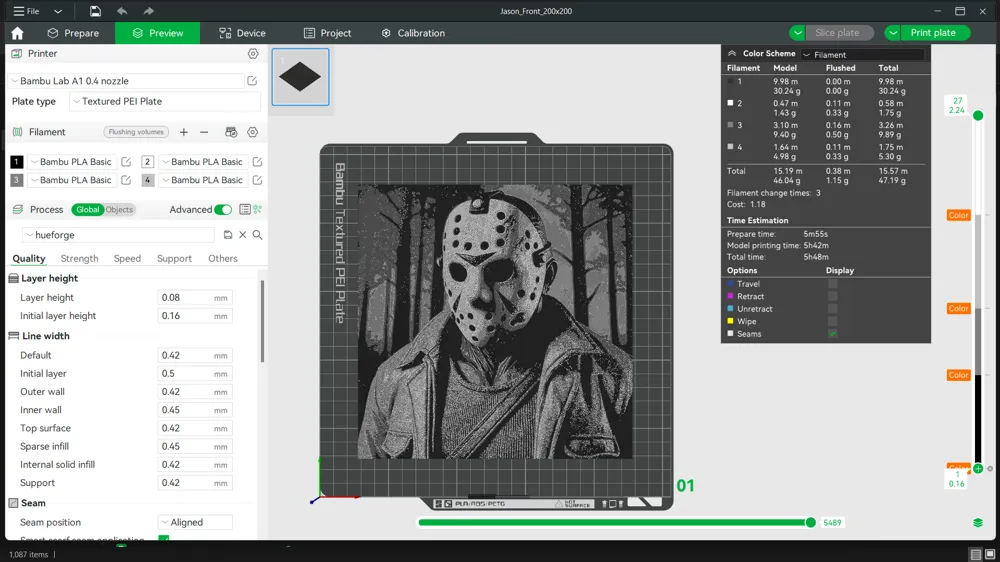Click the plus marker on the layer slider
This screenshot has width=1000, height=562.
pos(978,469)
